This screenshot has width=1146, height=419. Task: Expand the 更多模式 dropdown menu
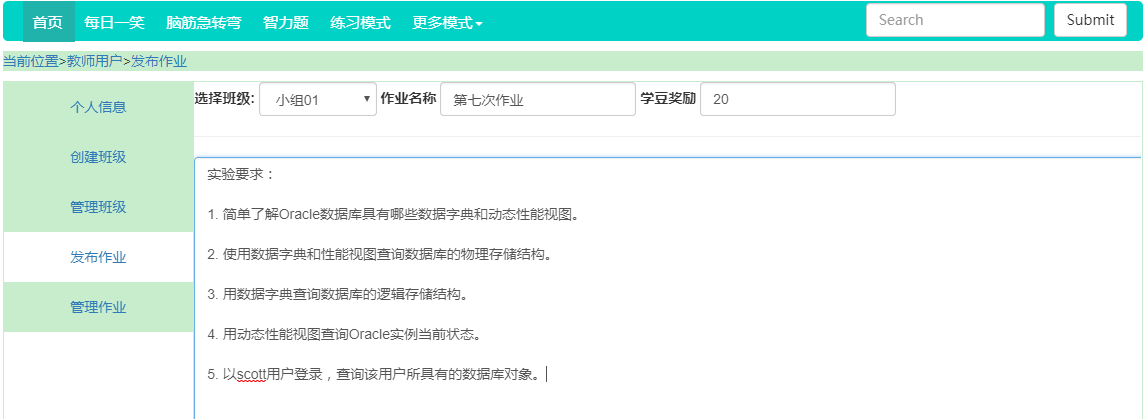coord(447,22)
